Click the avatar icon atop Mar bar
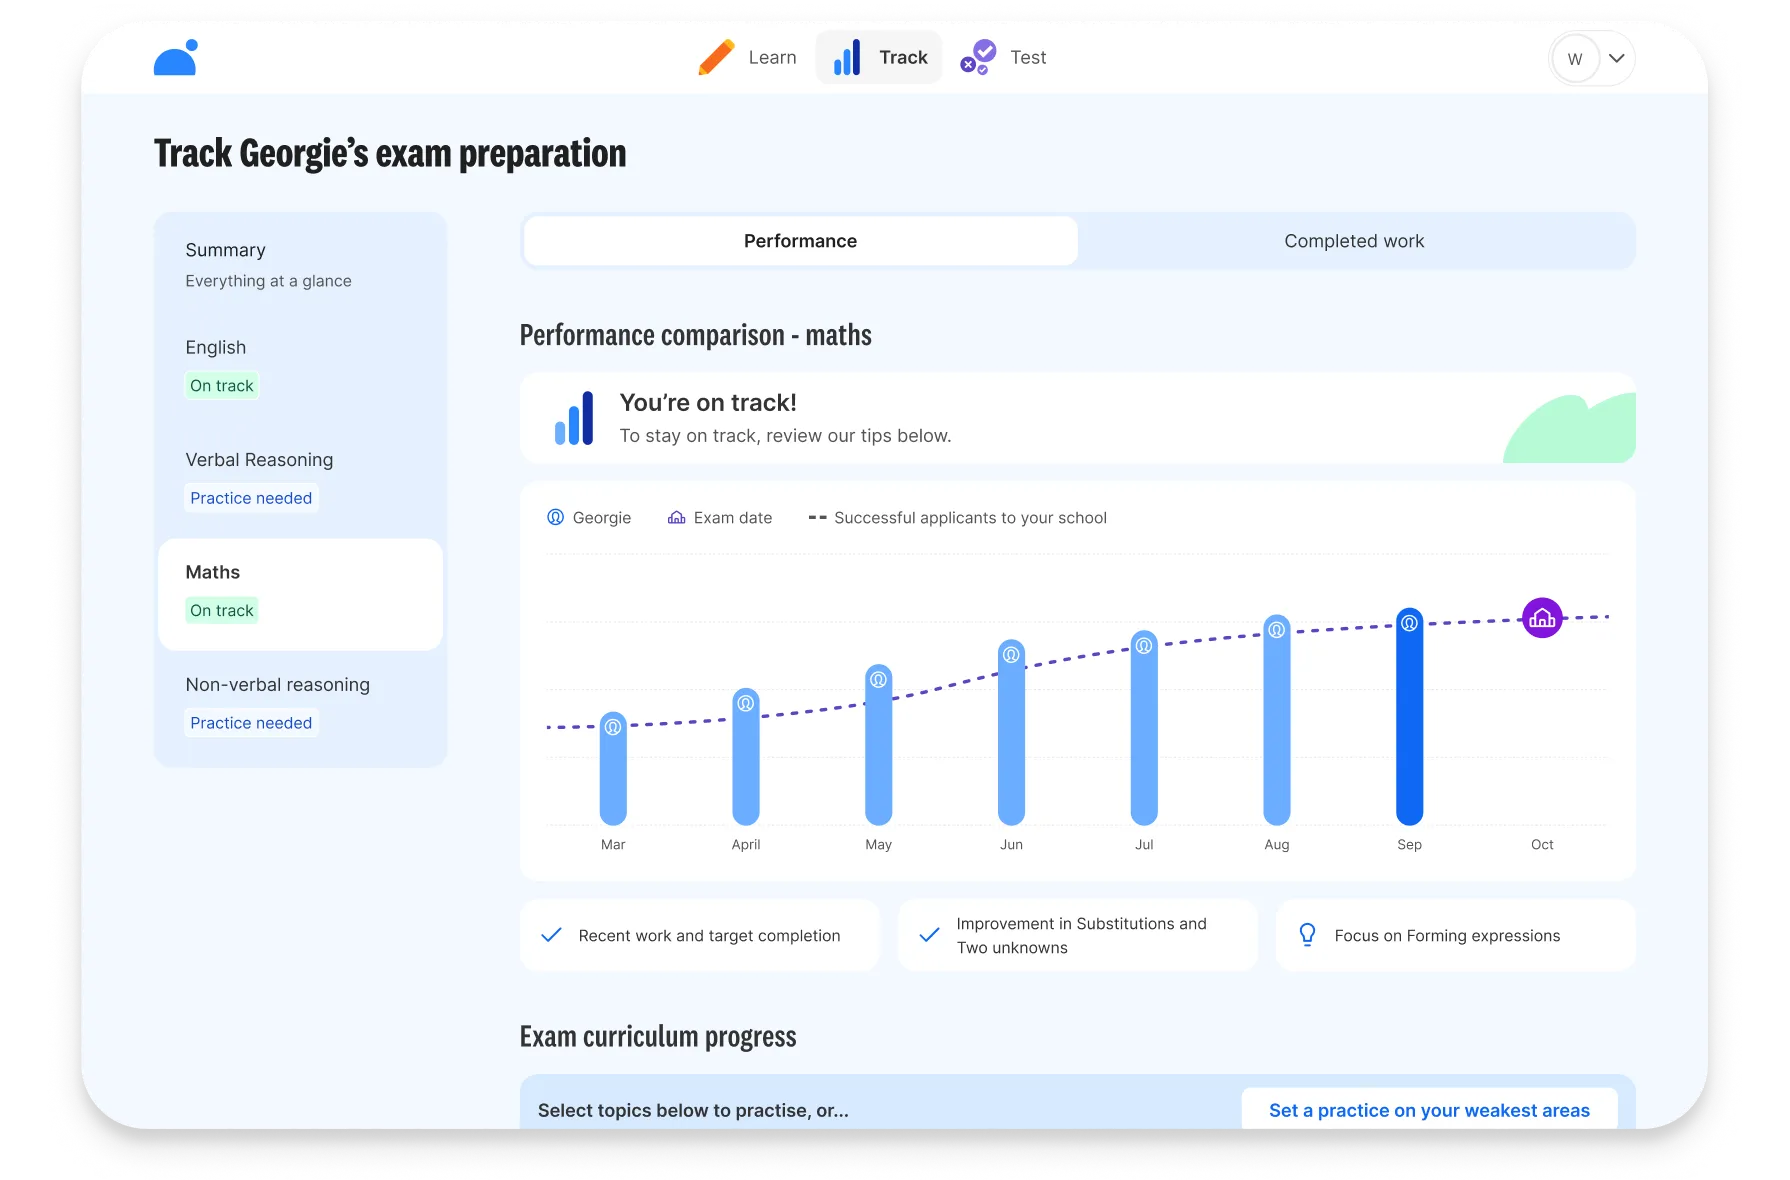 click(x=613, y=727)
